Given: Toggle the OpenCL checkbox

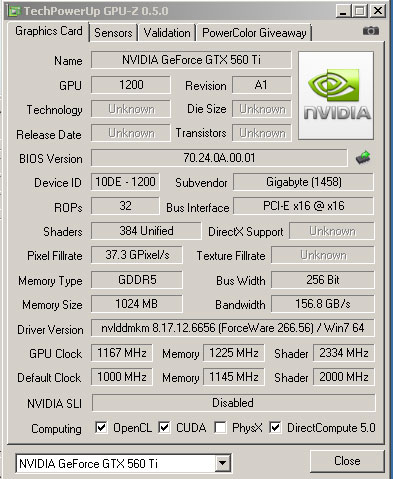Looking at the screenshot, I should tap(101, 427).
